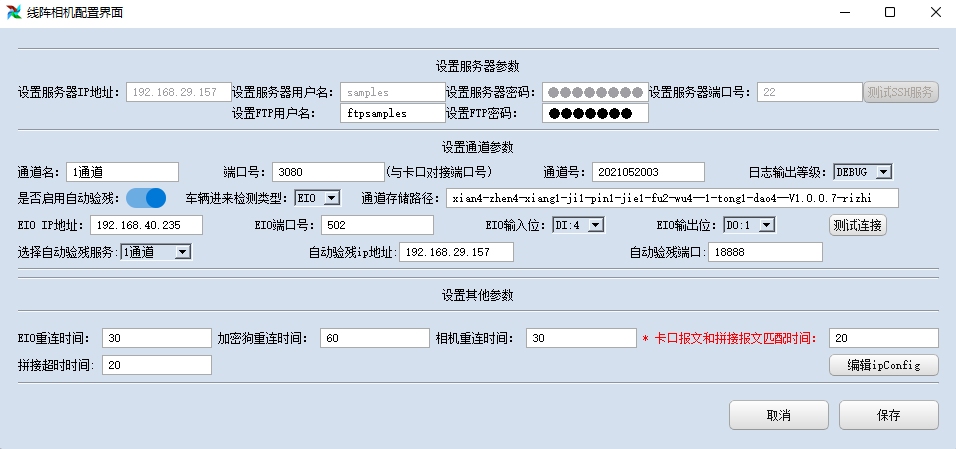Click the 设置服务器端口号 field showing 22

tap(810, 92)
